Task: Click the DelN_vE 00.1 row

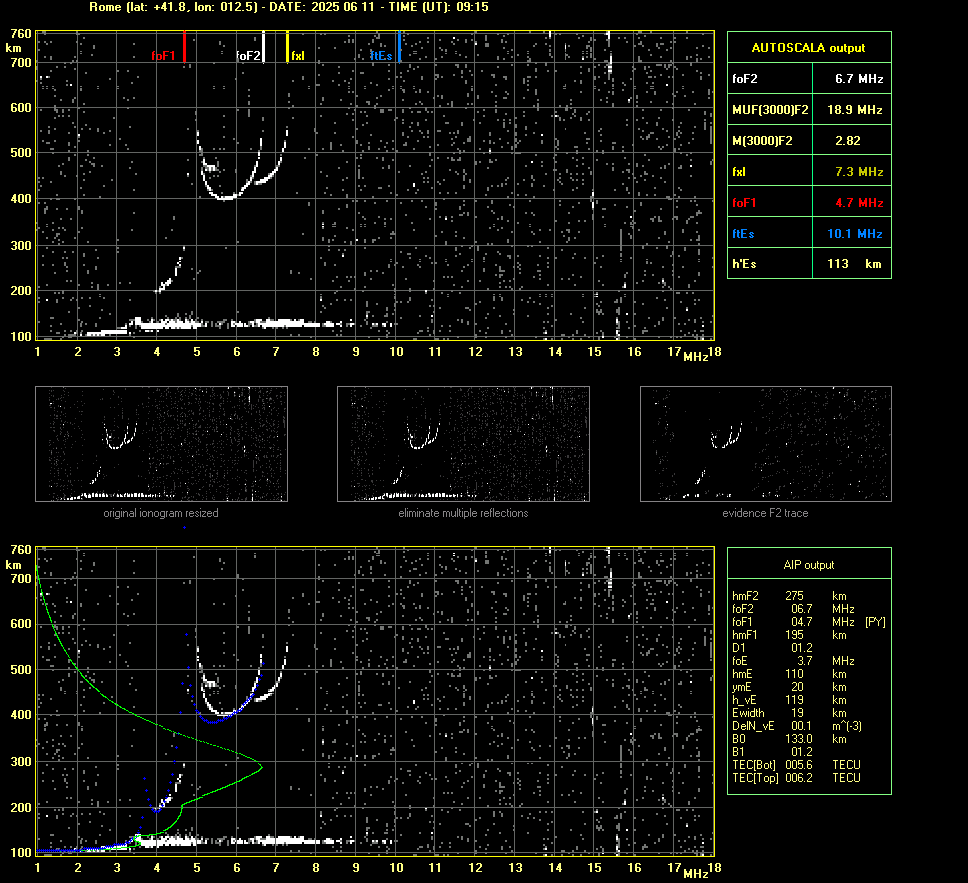Action: tap(796, 726)
